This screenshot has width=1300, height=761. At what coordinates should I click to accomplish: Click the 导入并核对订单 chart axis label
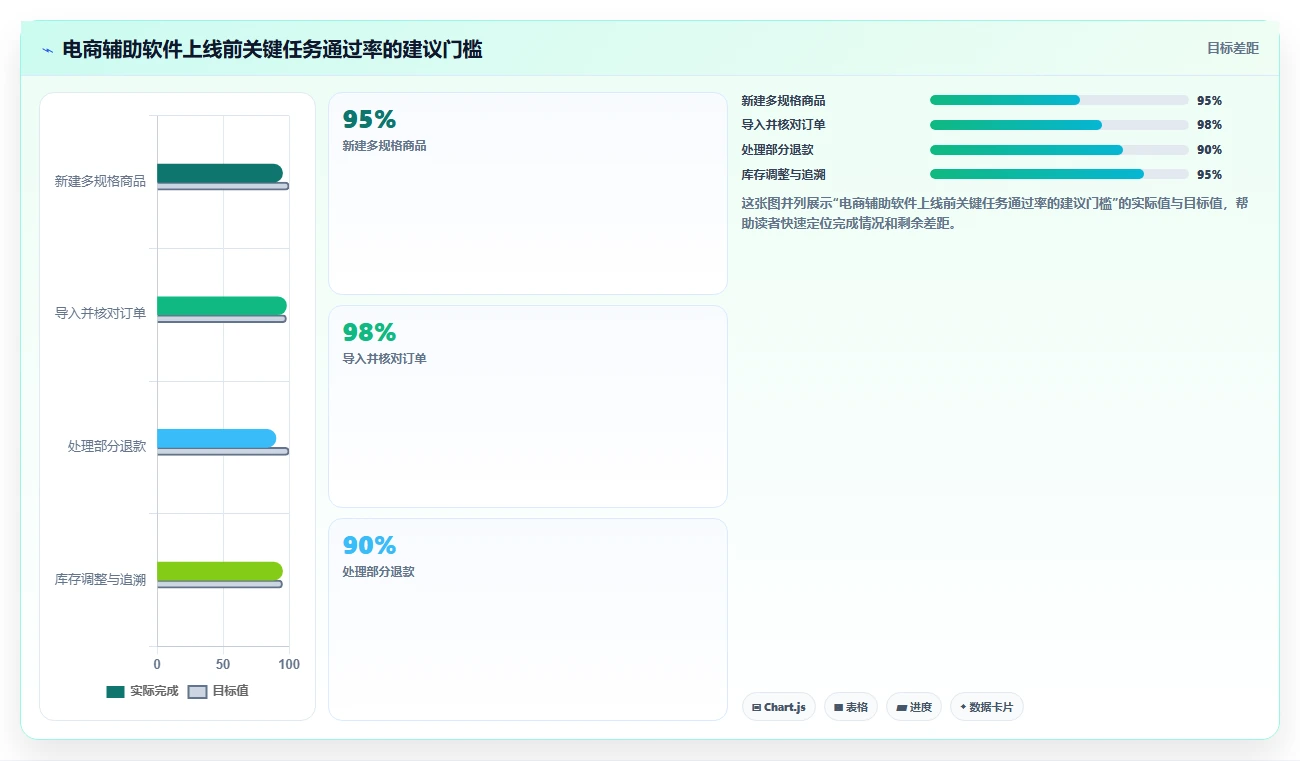pyautogui.click(x=100, y=313)
